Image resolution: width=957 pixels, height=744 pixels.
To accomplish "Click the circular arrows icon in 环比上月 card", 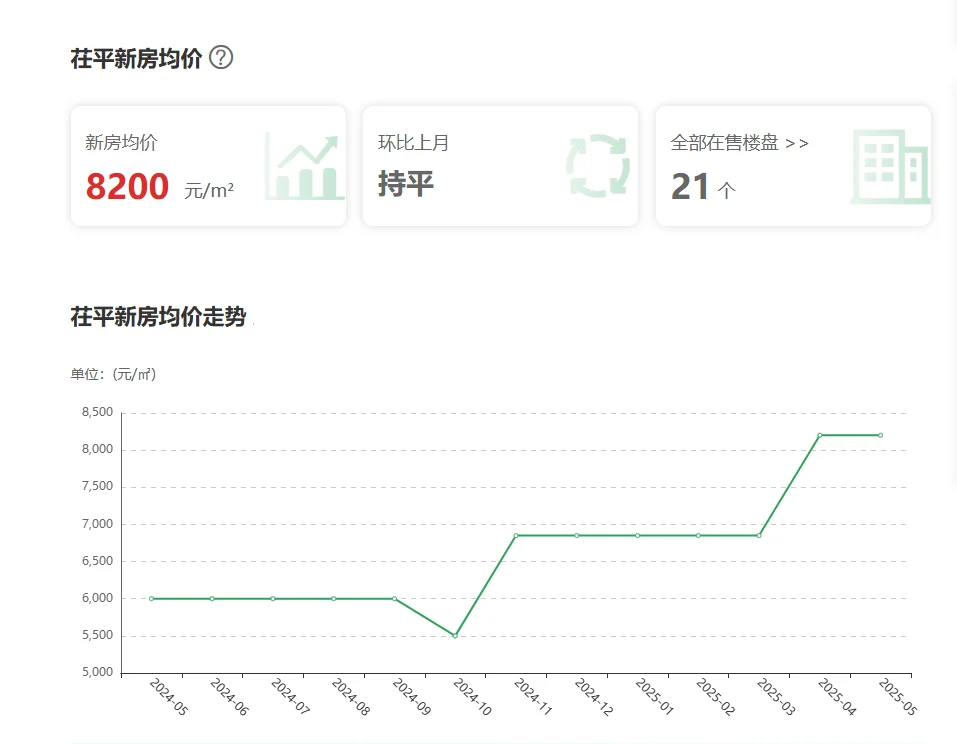I will (598, 166).
